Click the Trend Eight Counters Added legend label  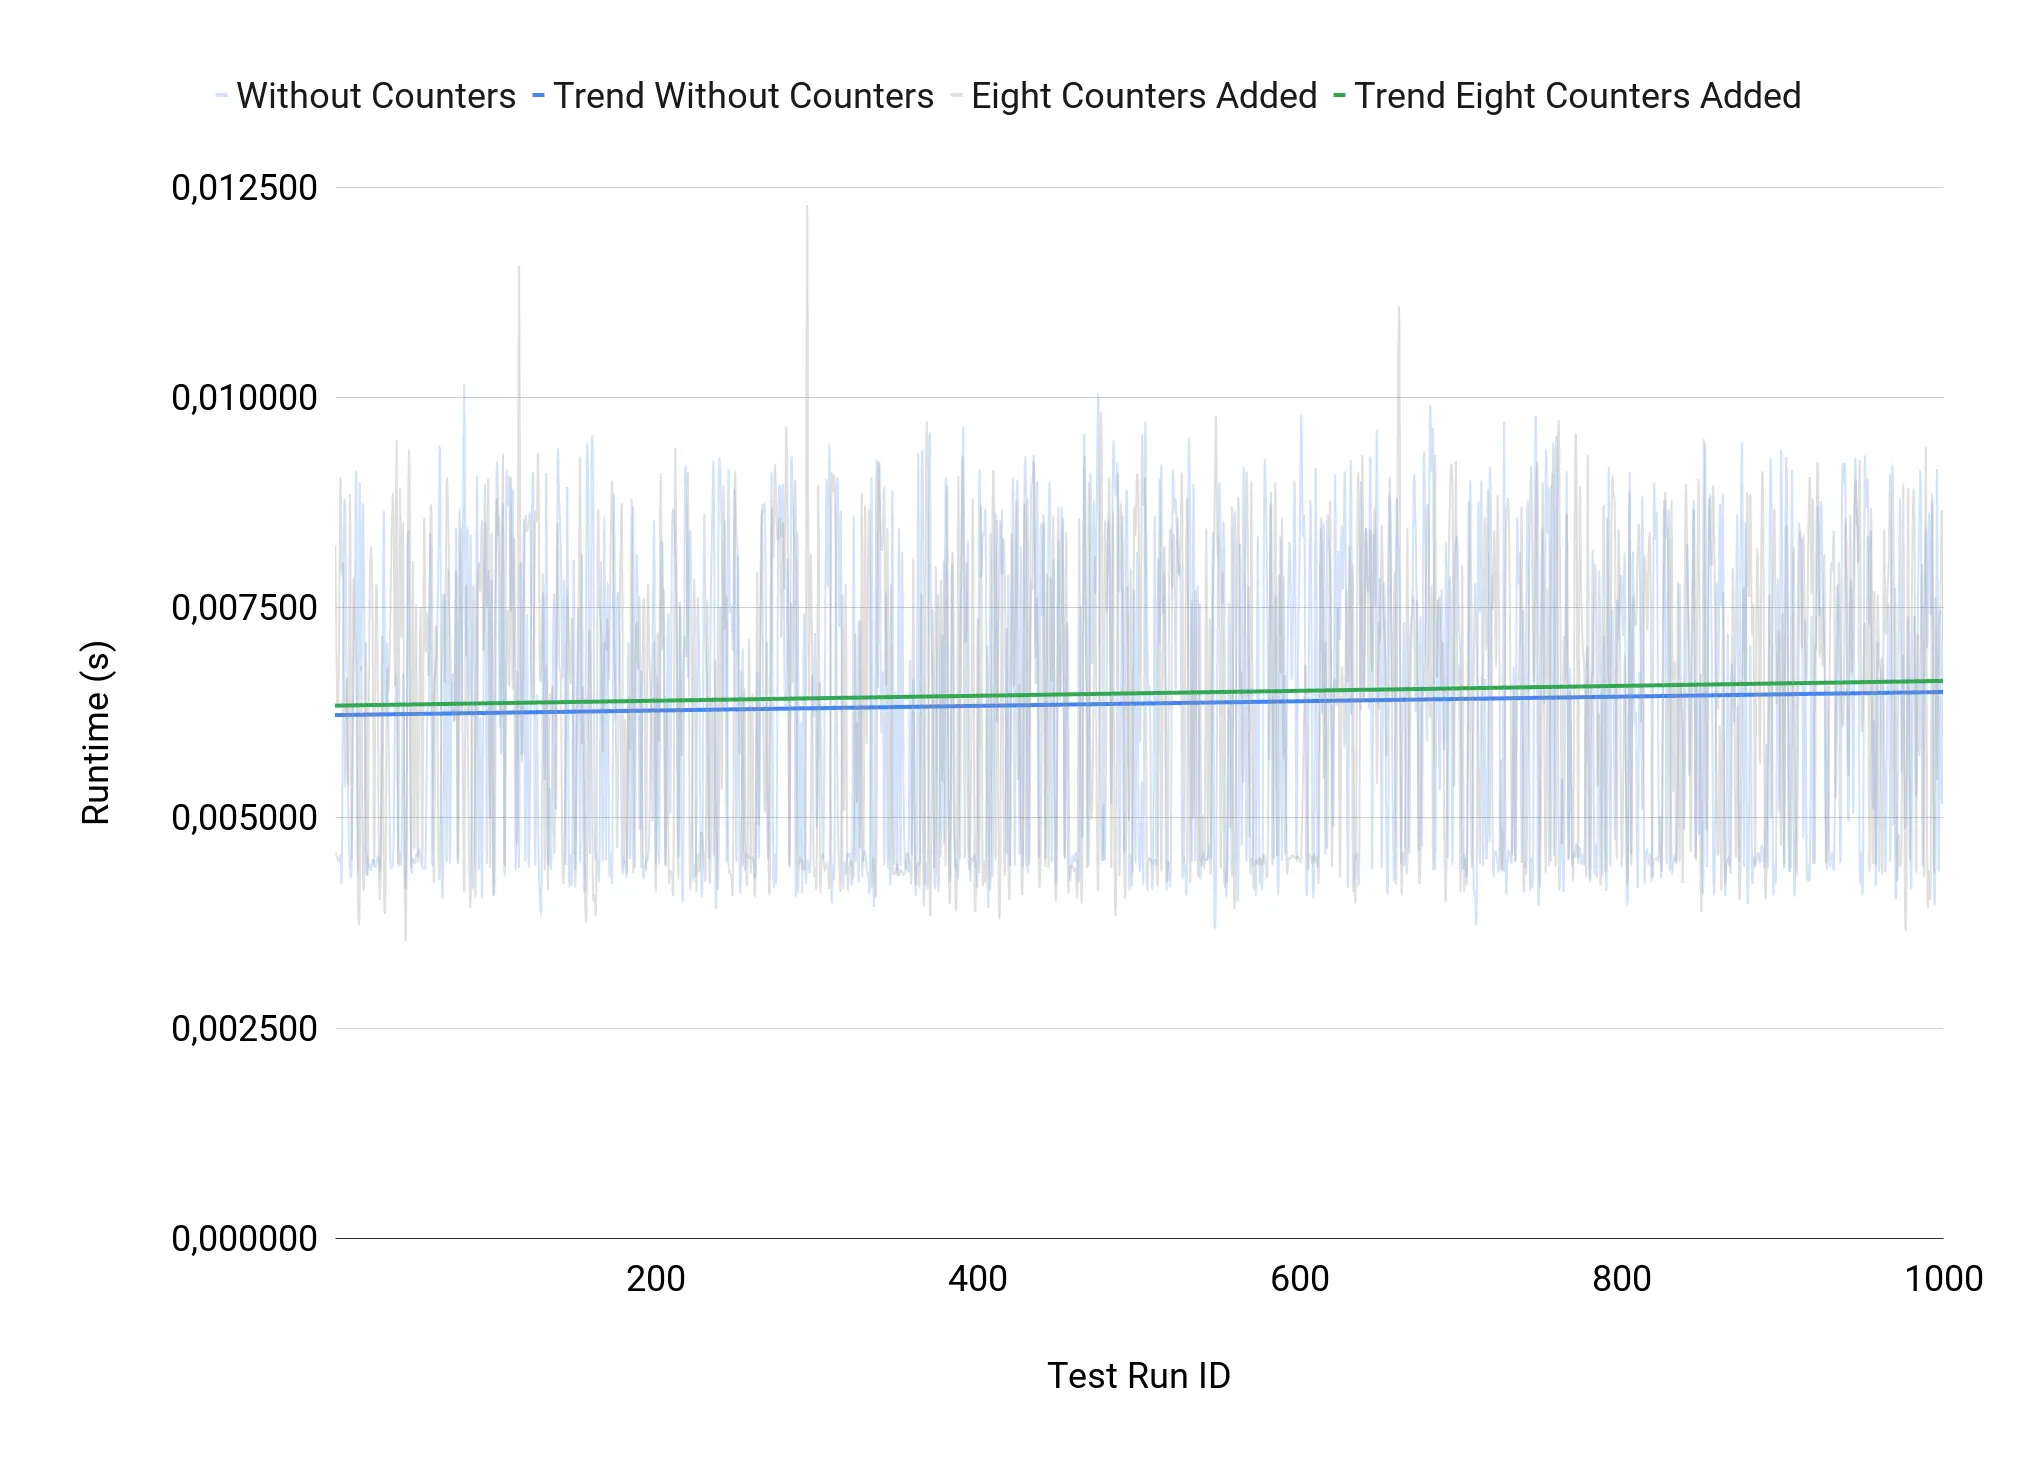point(1577,96)
